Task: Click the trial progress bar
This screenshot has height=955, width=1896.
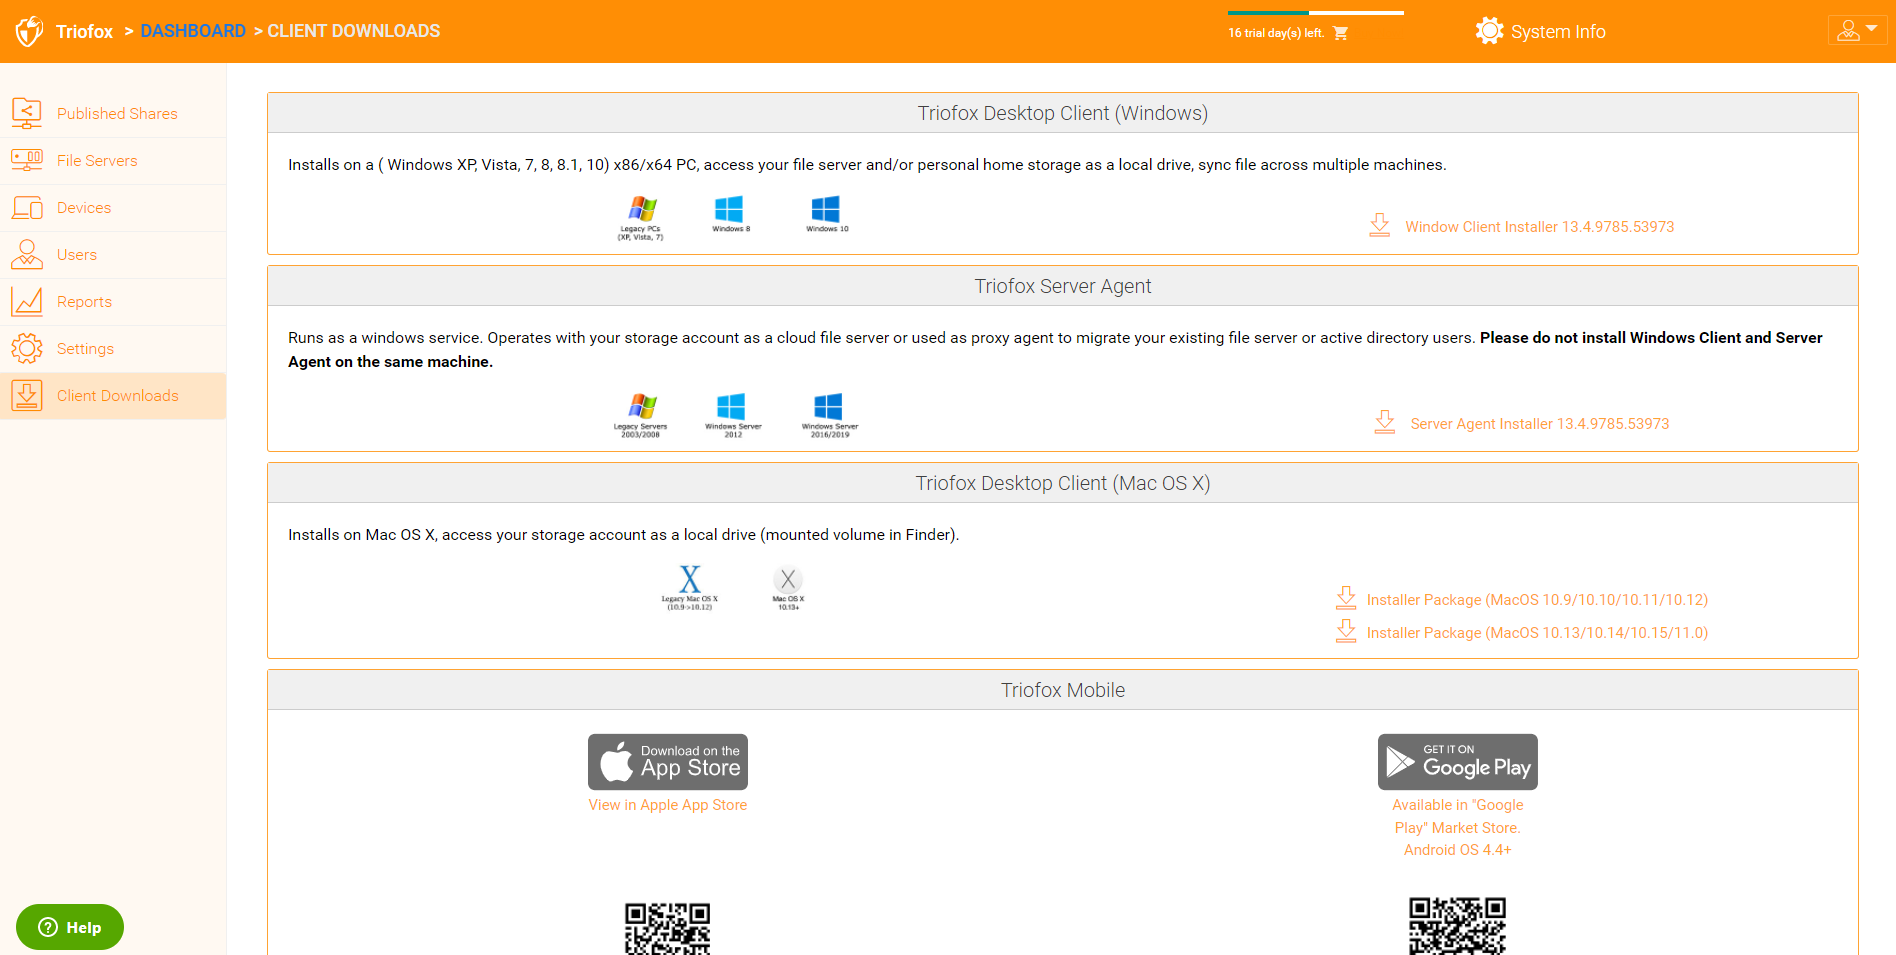Action: pos(1316,13)
